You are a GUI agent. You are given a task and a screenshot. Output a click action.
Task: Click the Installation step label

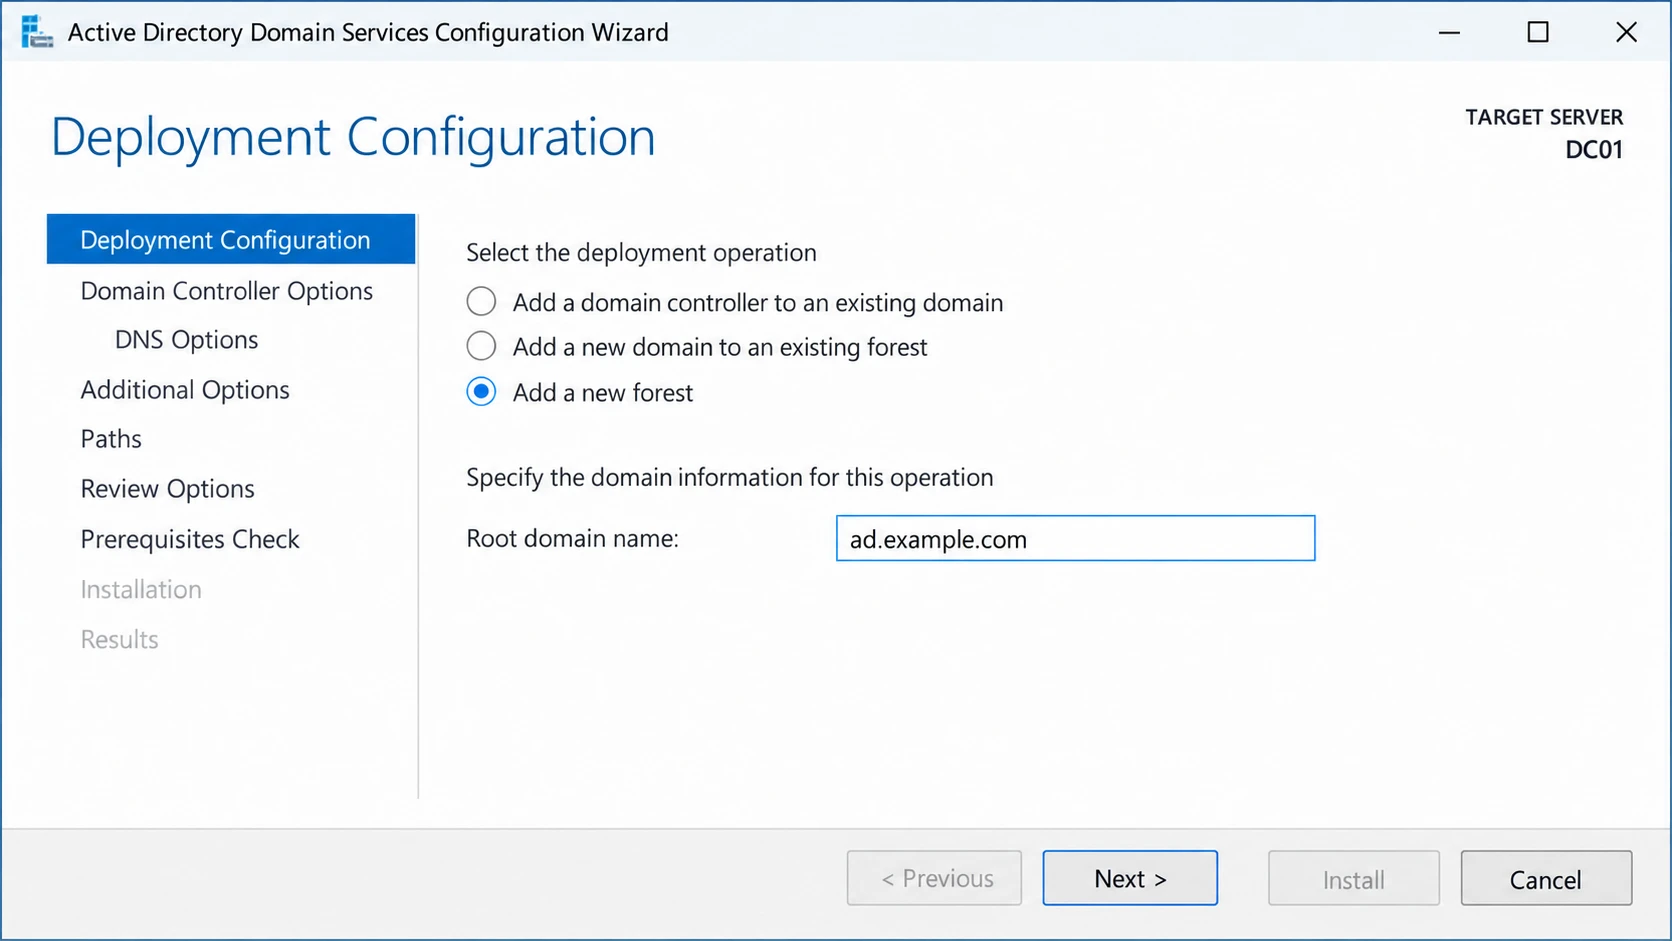coord(141,589)
